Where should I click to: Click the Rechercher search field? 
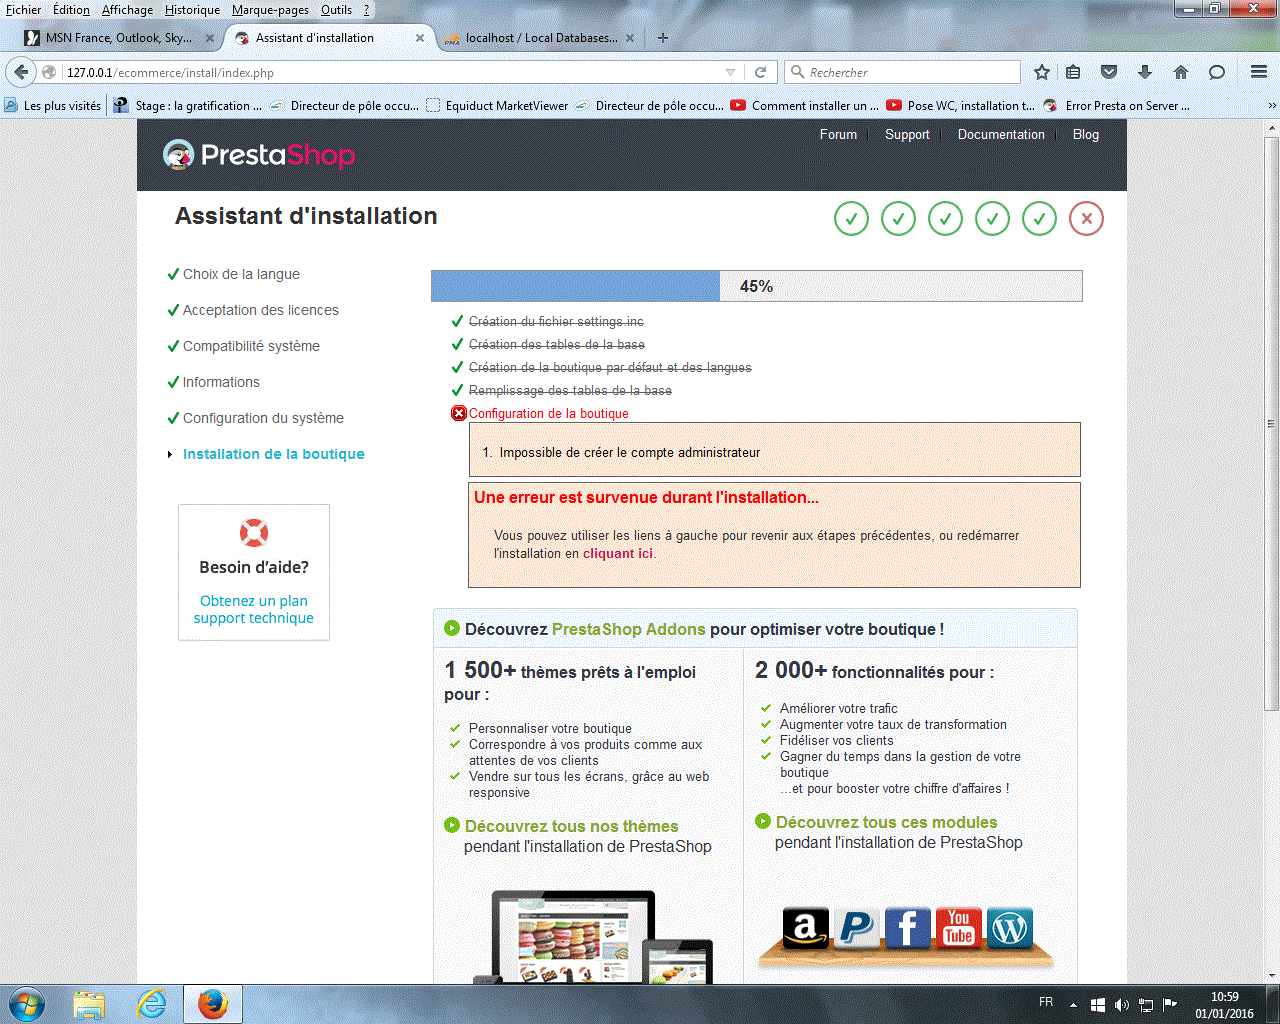(902, 72)
